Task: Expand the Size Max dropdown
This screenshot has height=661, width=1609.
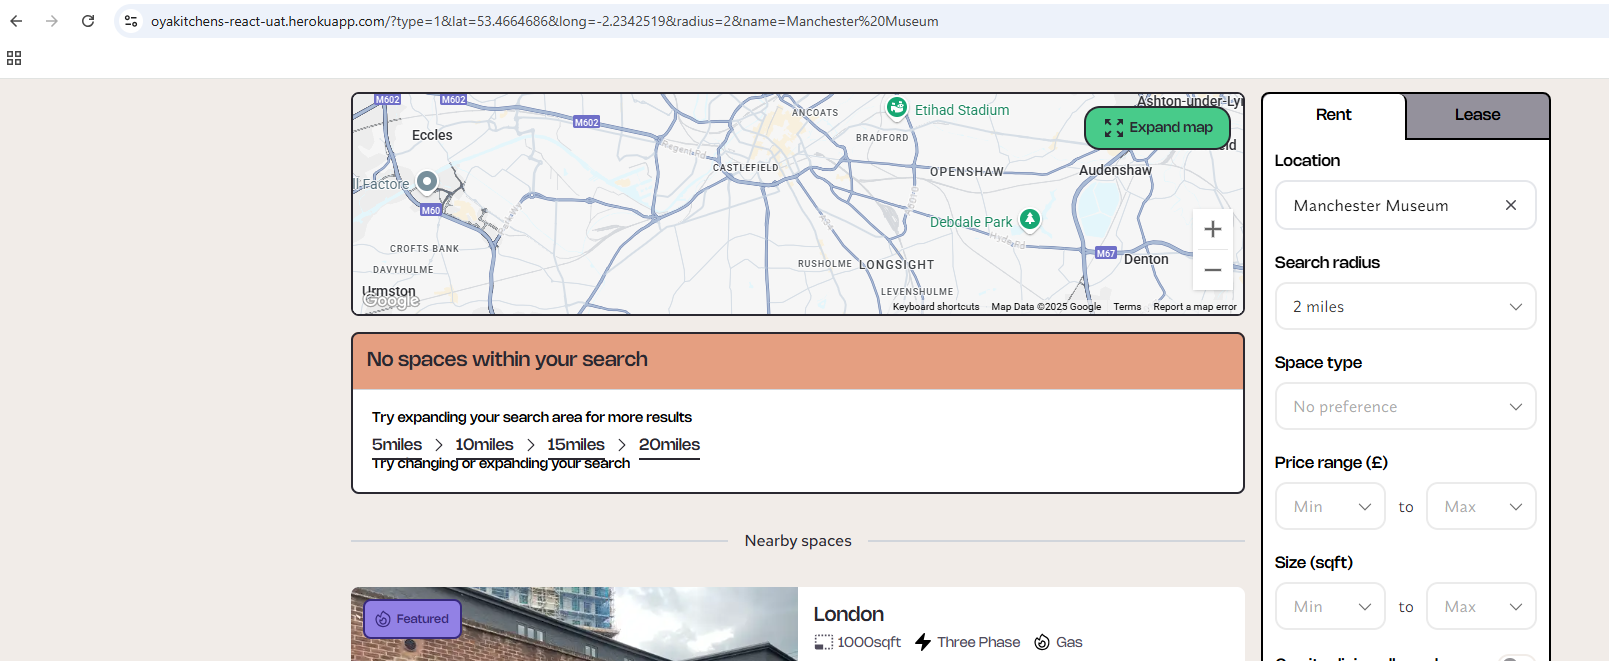Action: tap(1480, 607)
